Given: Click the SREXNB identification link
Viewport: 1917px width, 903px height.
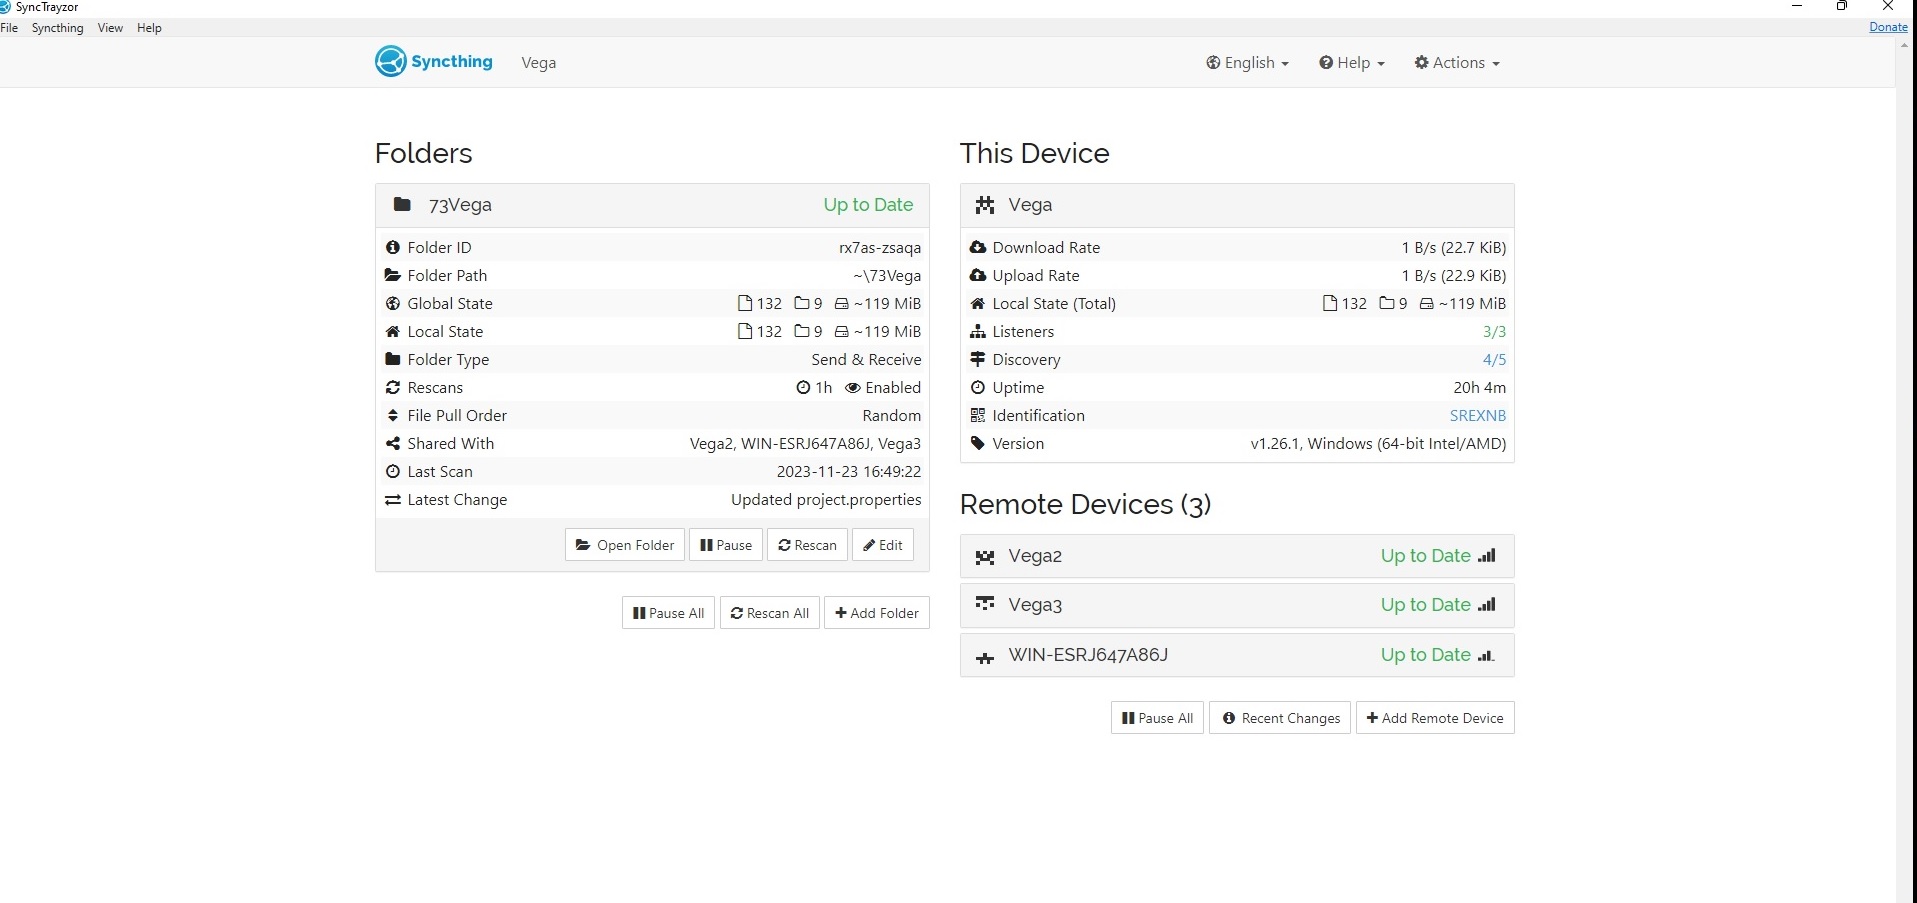Looking at the screenshot, I should 1478,415.
